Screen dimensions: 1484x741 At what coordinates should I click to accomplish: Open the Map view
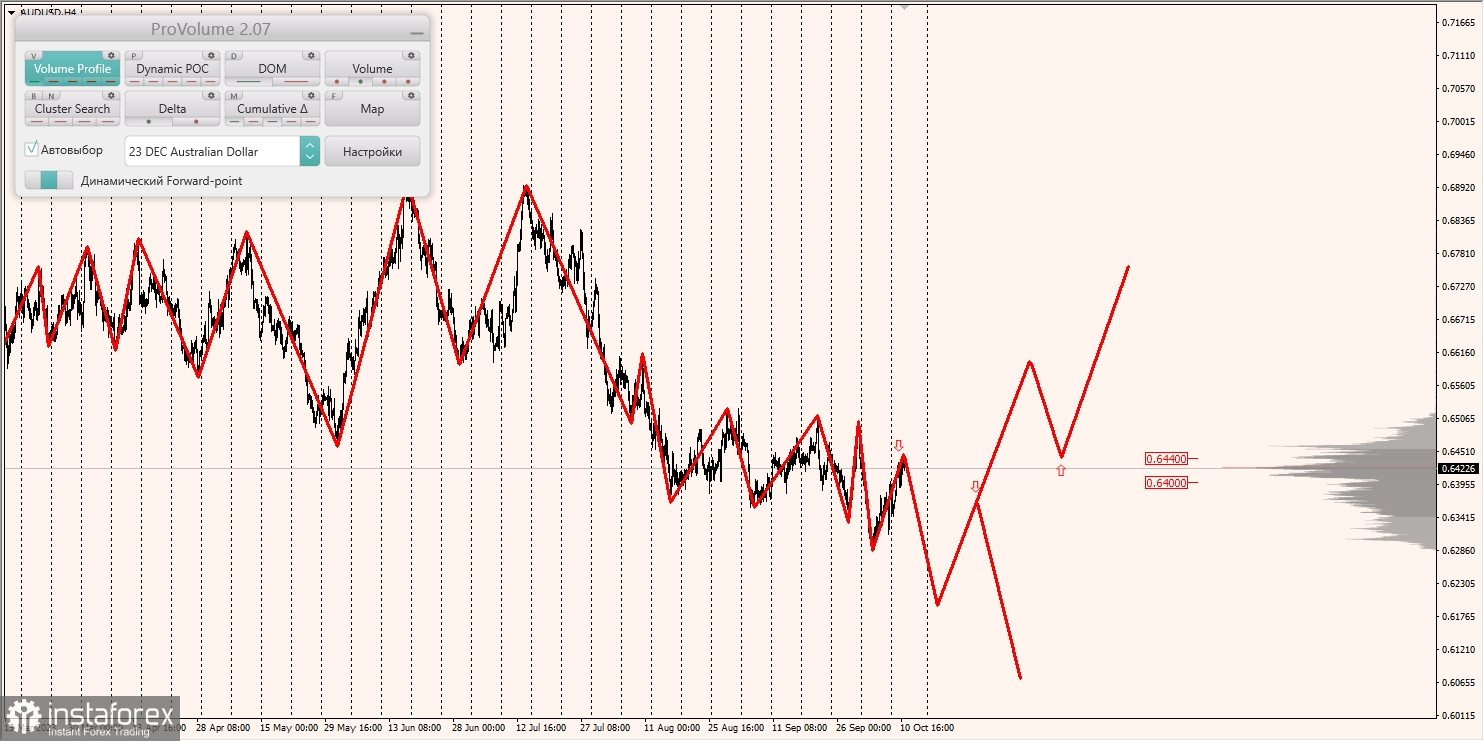tap(372, 109)
